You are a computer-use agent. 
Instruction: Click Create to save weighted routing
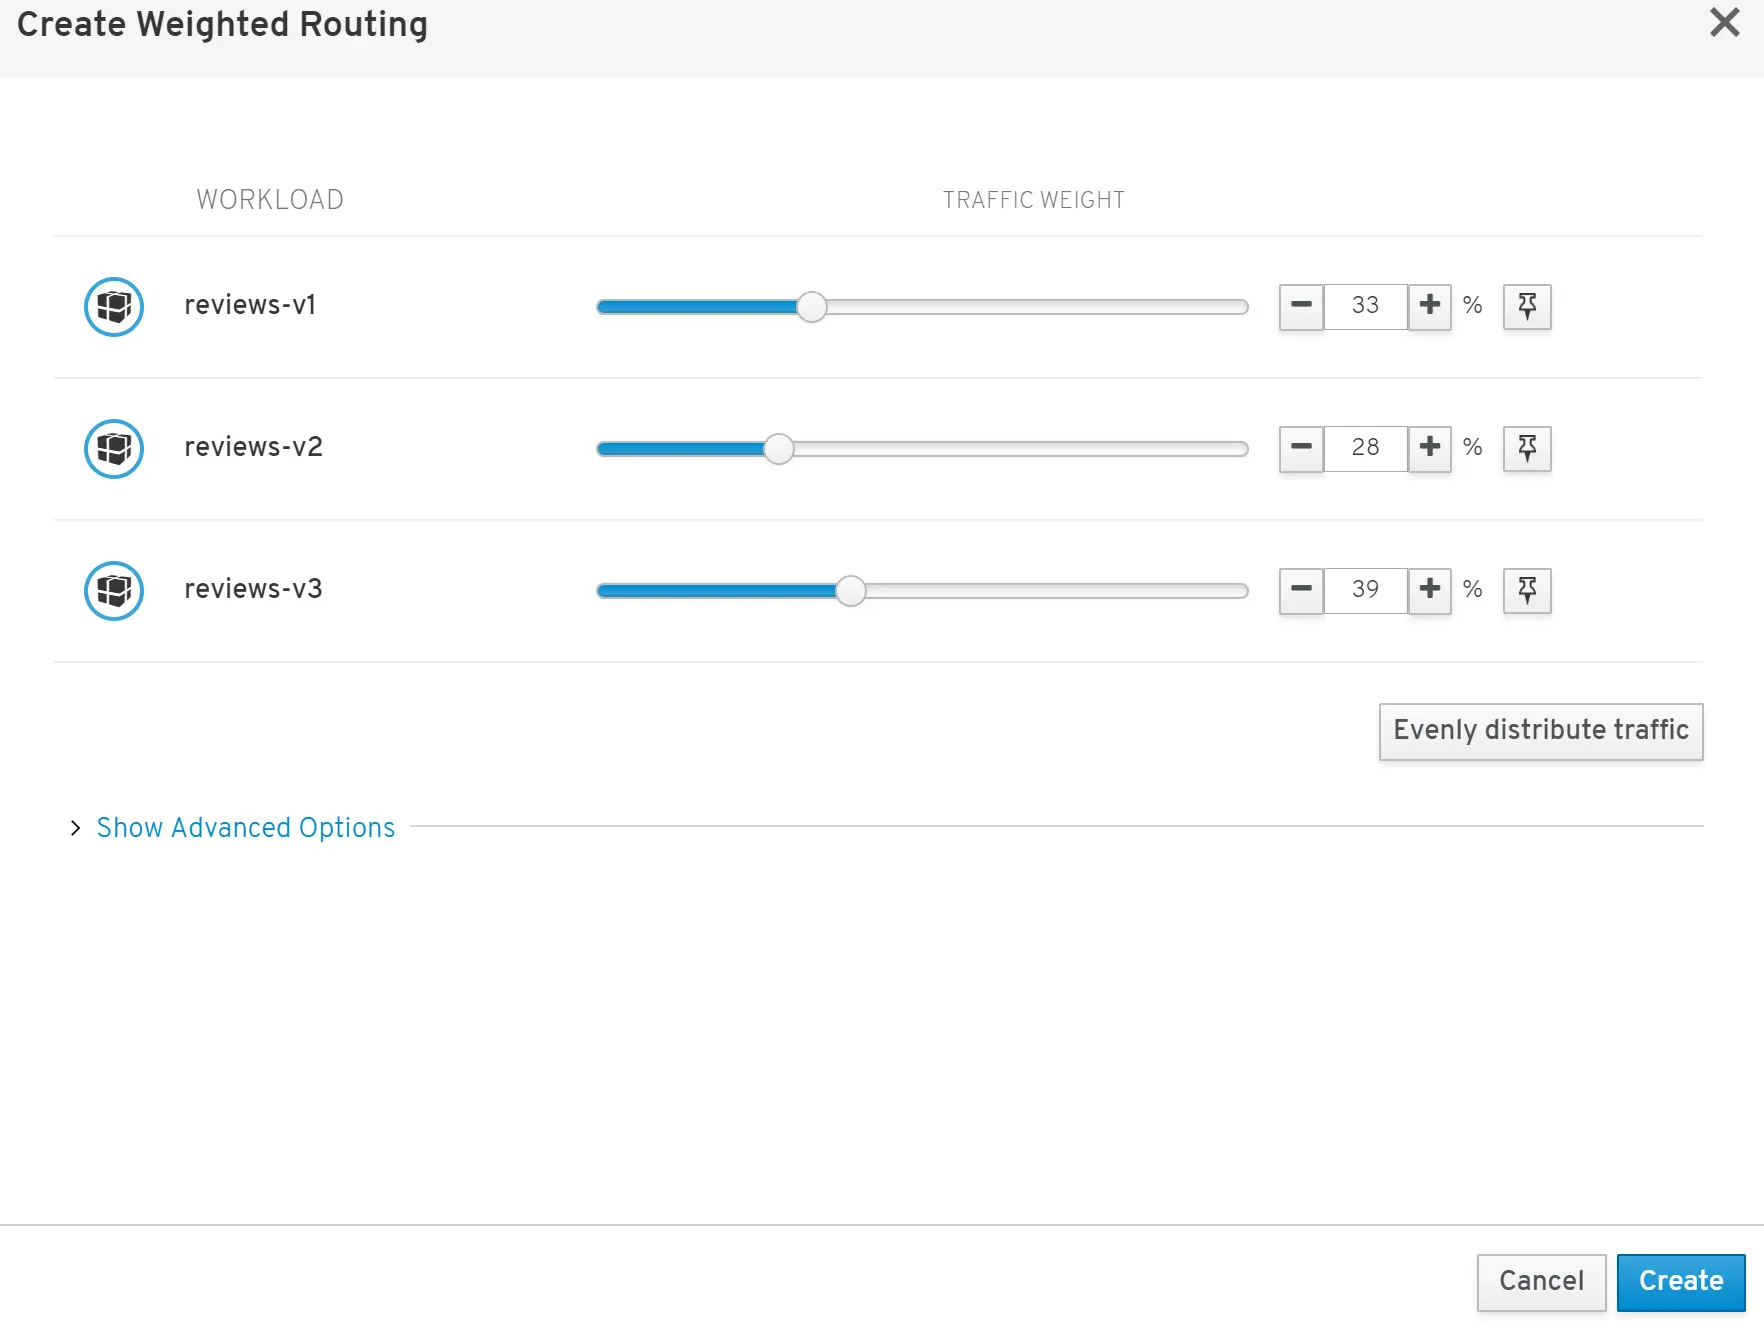coord(1680,1282)
